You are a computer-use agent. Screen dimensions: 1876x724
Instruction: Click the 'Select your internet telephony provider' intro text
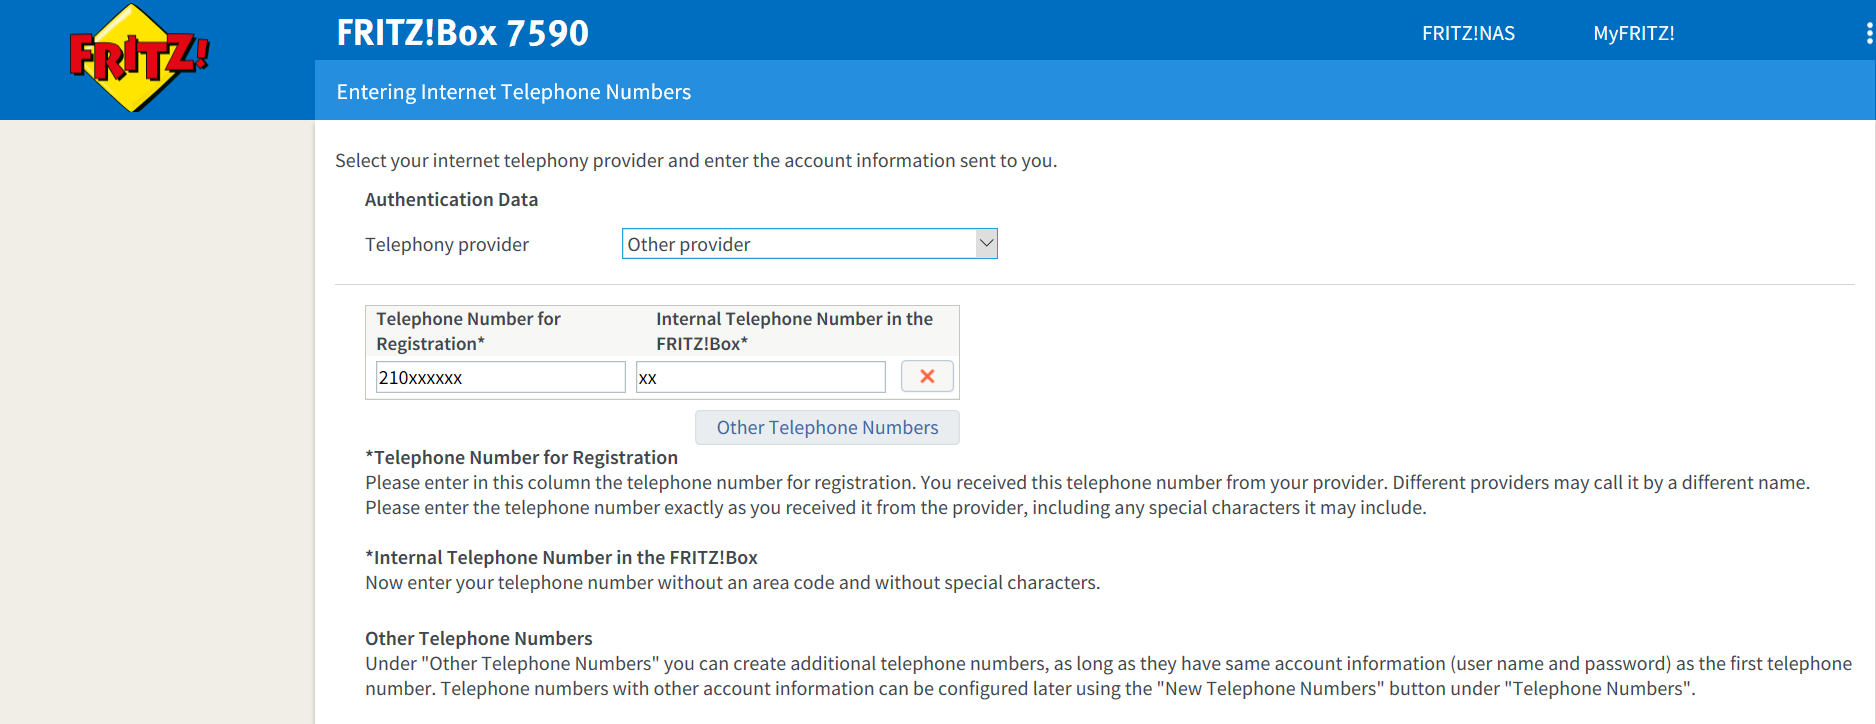[x=696, y=160]
